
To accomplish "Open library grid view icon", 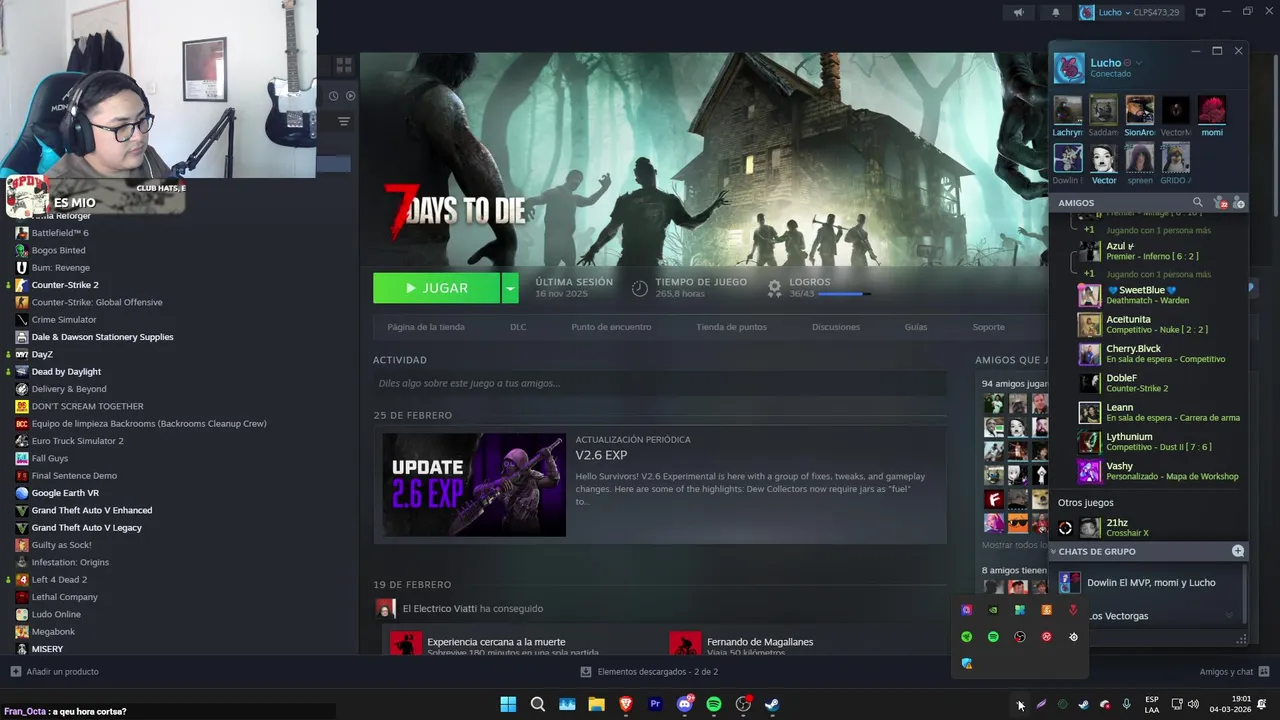I will pos(344,65).
